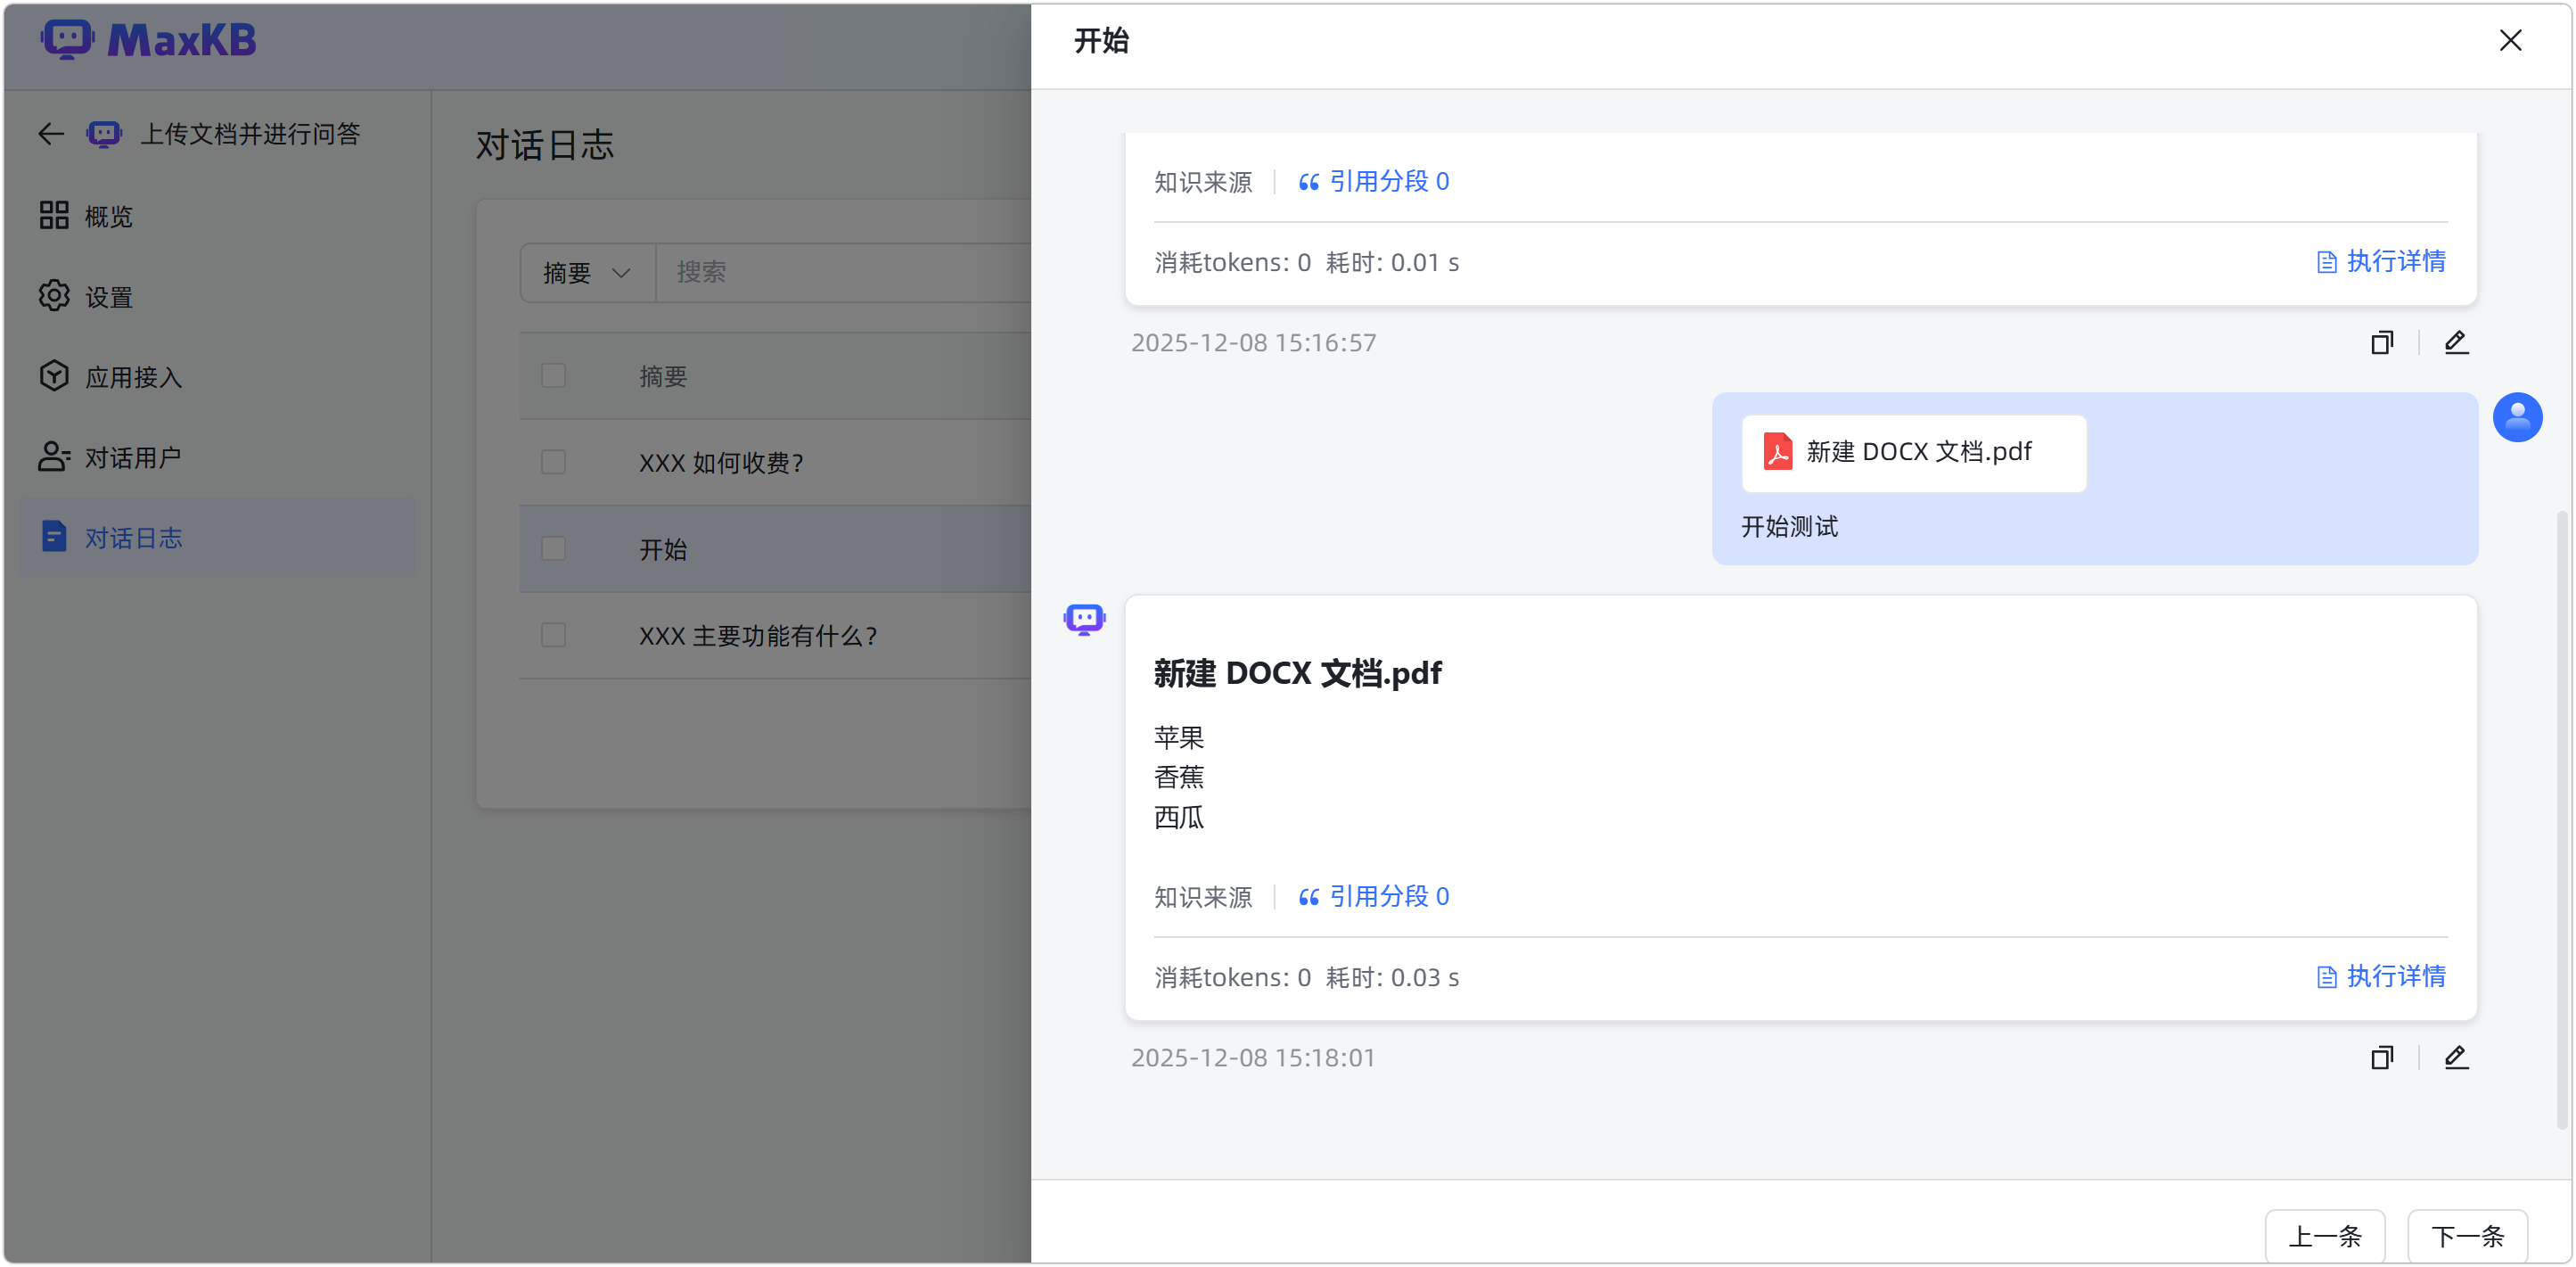Click the back arrow beside the application name

[x=51, y=134]
